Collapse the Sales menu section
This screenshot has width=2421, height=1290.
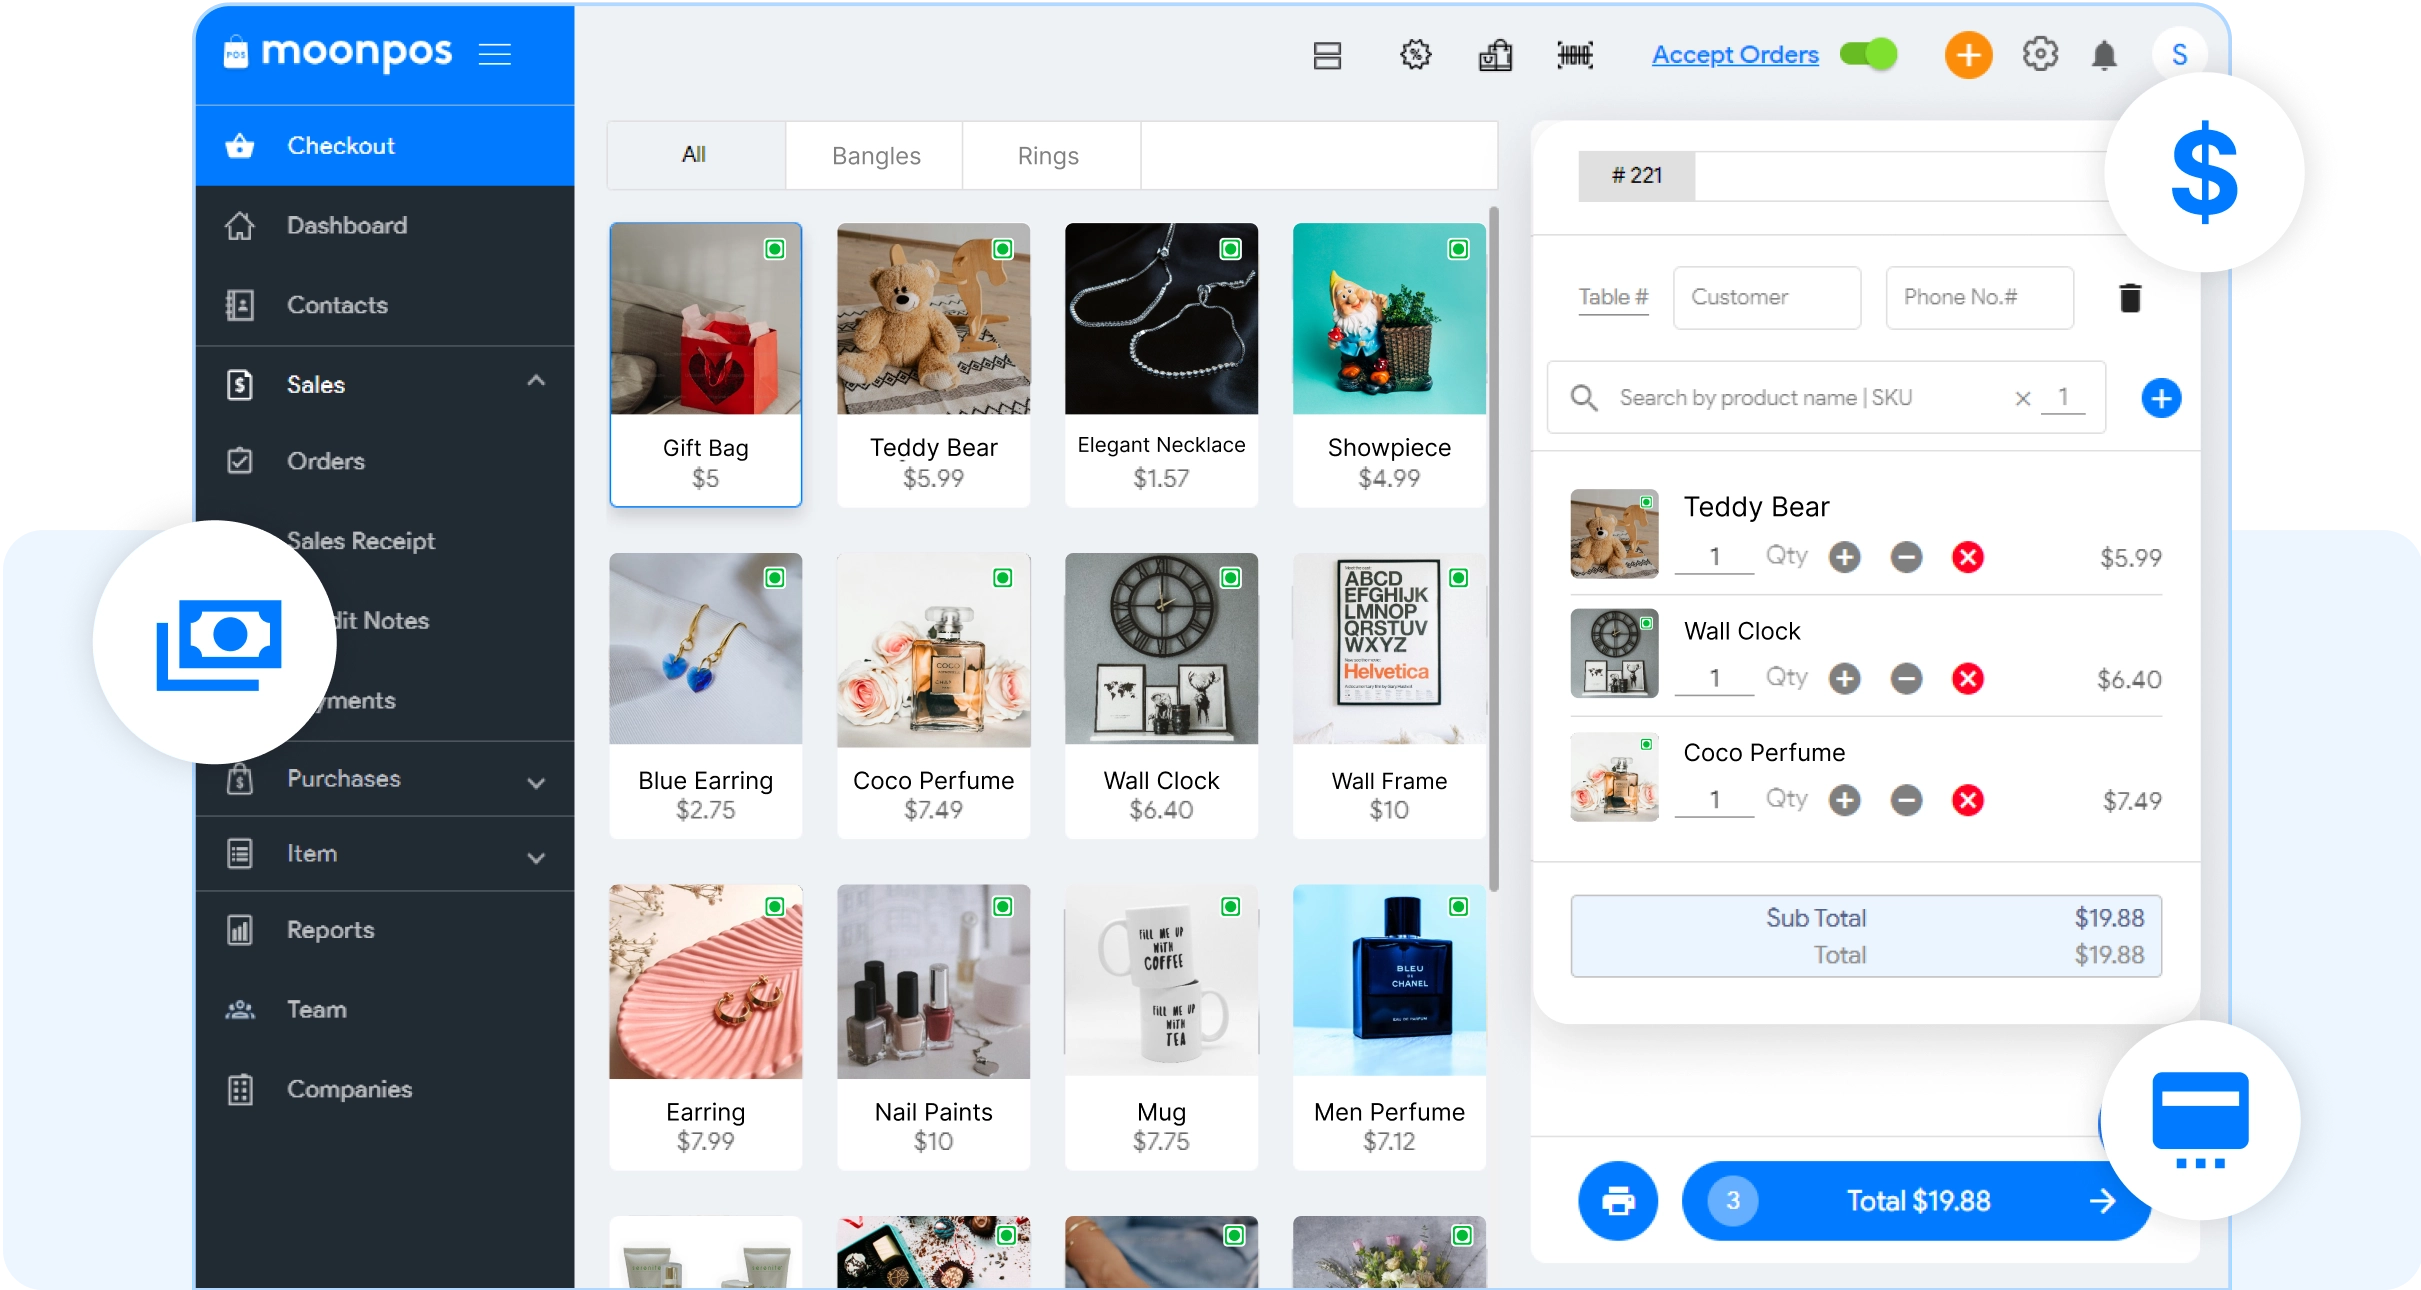tap(536, 381)
